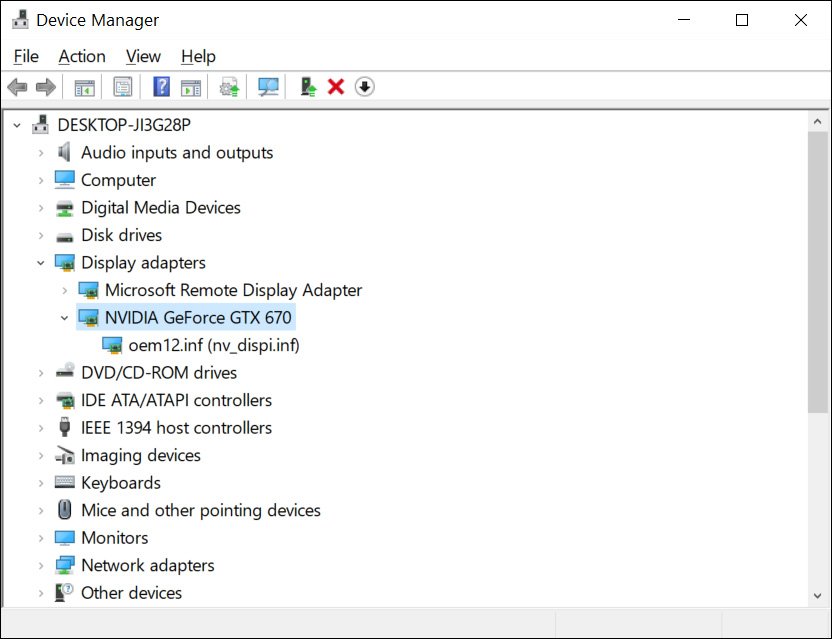Viewport: 832px width, 639px height.
Task: Expand the Microsoft Remote Display Adapter node
Action: (x=65, y=291)
